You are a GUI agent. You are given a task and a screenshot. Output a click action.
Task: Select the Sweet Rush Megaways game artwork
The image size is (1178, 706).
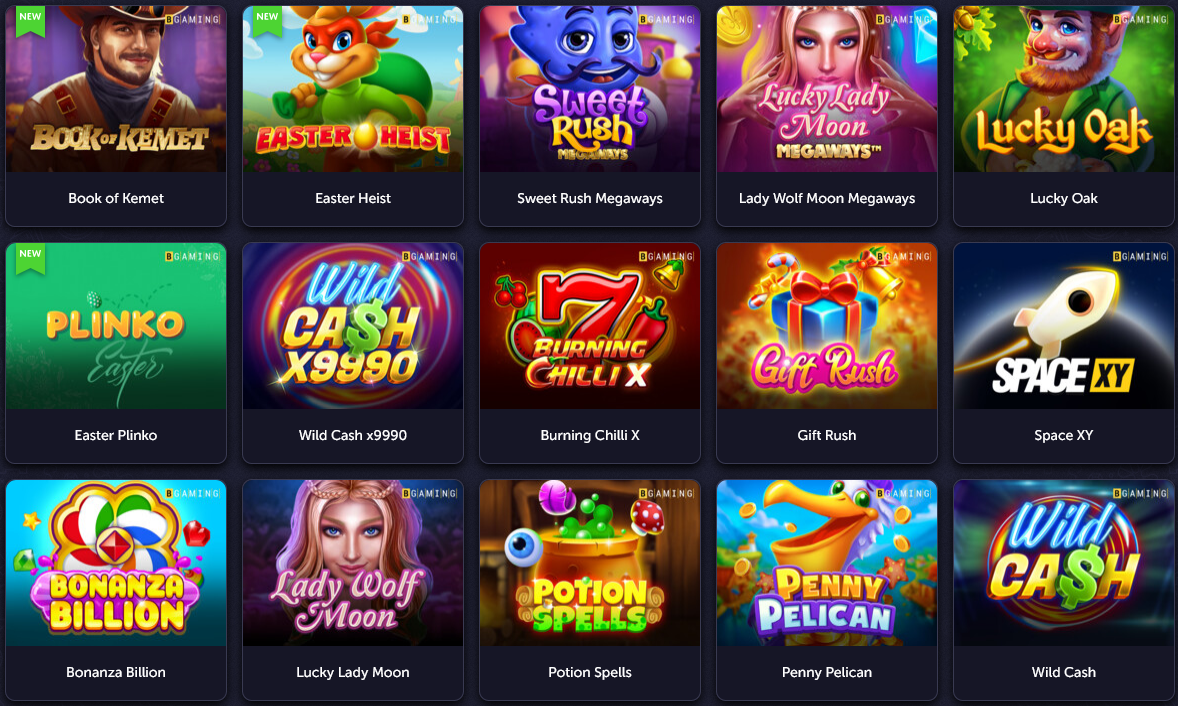pos(590,89)
